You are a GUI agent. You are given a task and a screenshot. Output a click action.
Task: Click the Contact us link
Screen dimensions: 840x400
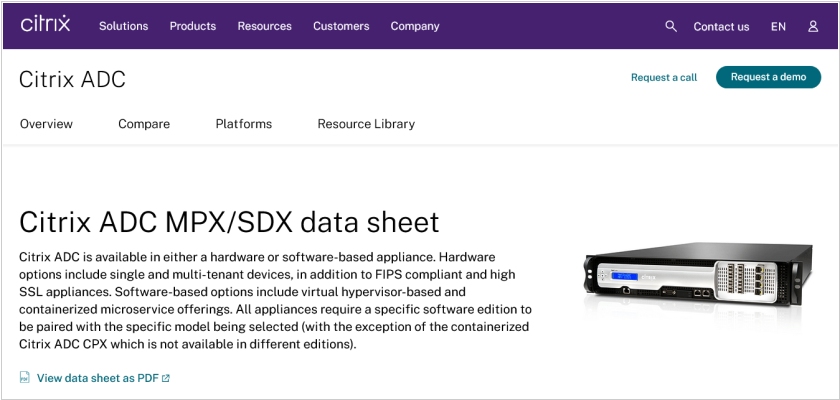point(721,27)
